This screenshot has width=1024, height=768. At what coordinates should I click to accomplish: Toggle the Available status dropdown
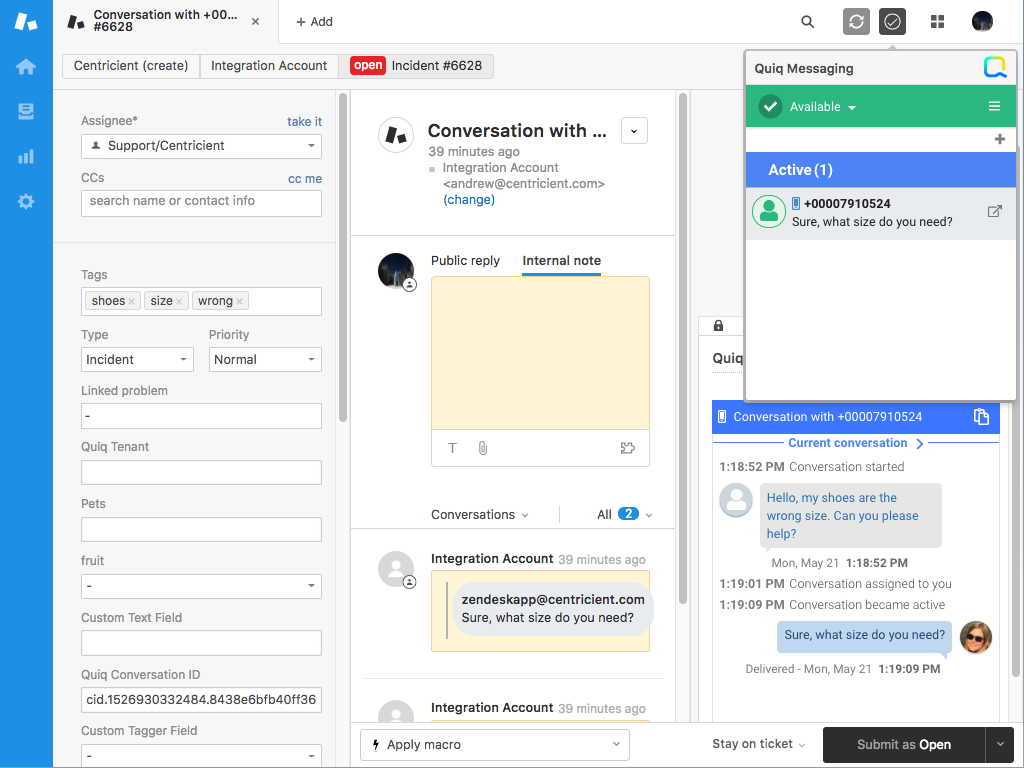pos(822,107)
